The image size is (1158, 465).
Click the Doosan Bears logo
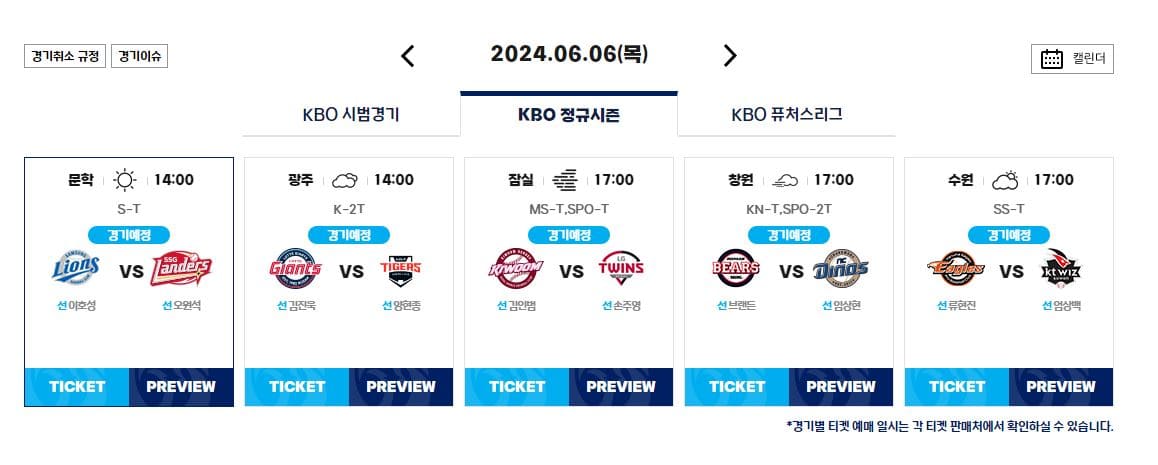(736, 269)
